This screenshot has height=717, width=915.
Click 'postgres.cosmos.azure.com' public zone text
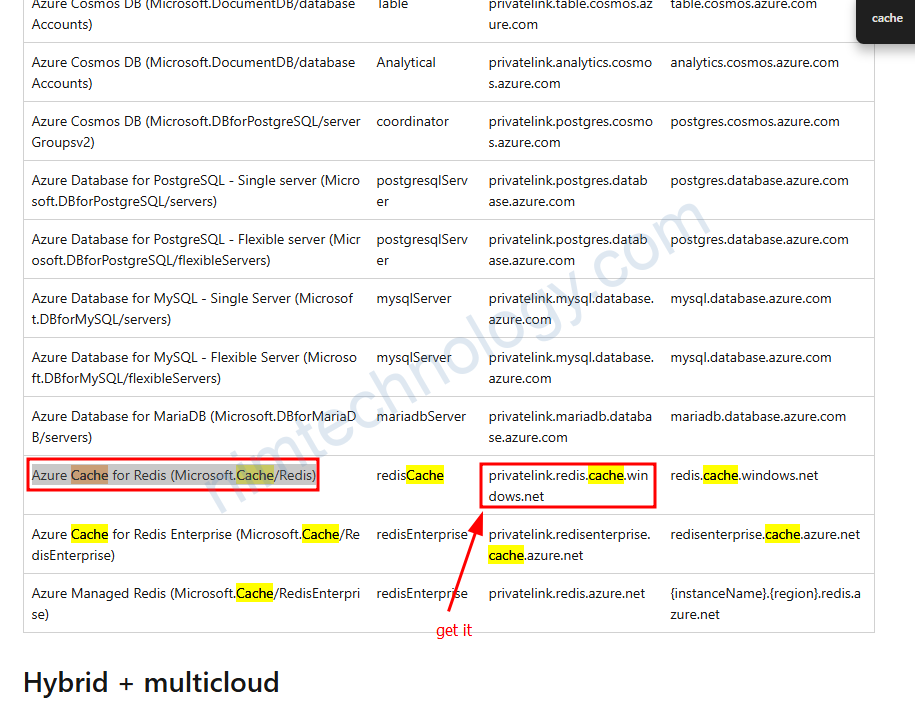[755, 122]
